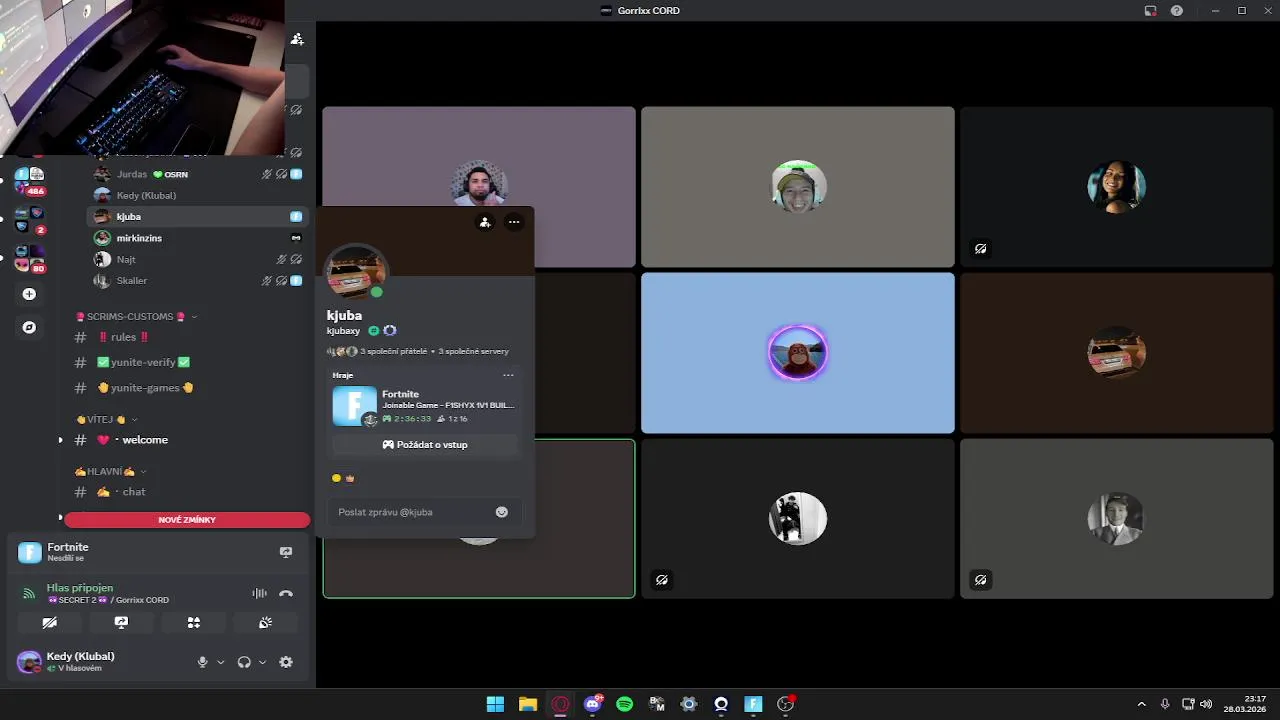Open the server folder with 486 badge
This screenshot has width=1280, height=720.
click(29, 181)
